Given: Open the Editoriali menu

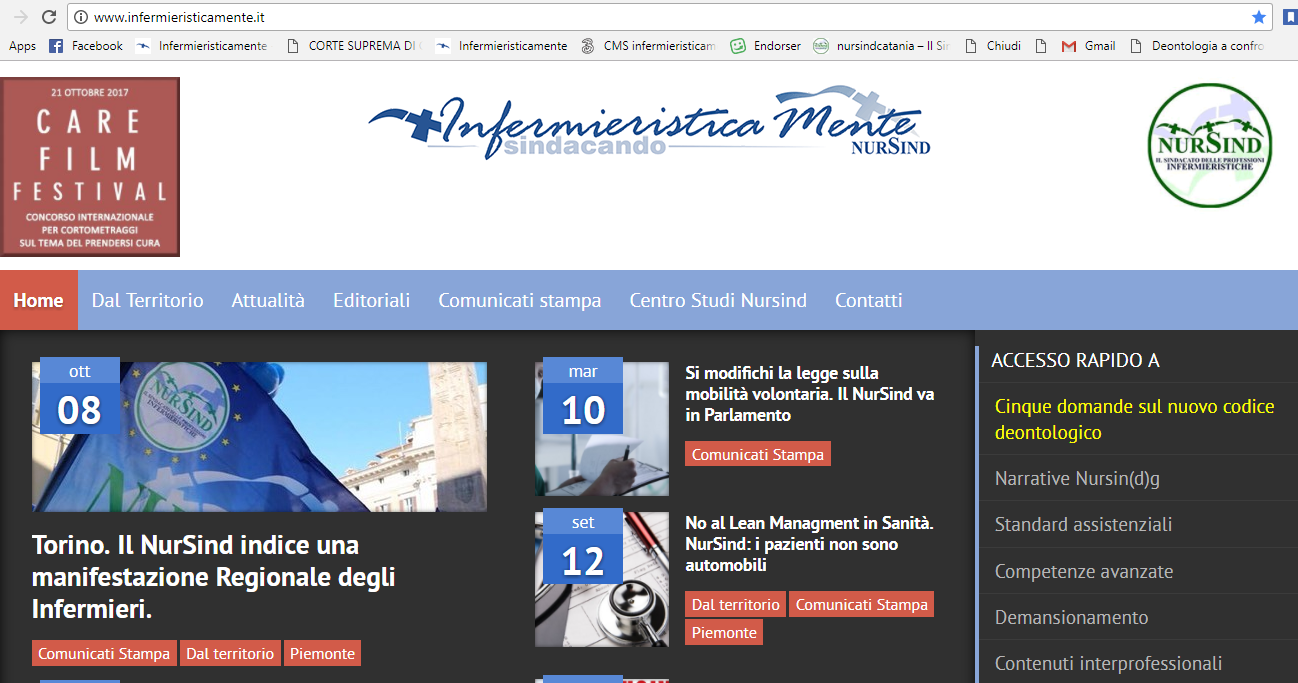Looking at the screenshot, I should [372, 300].
